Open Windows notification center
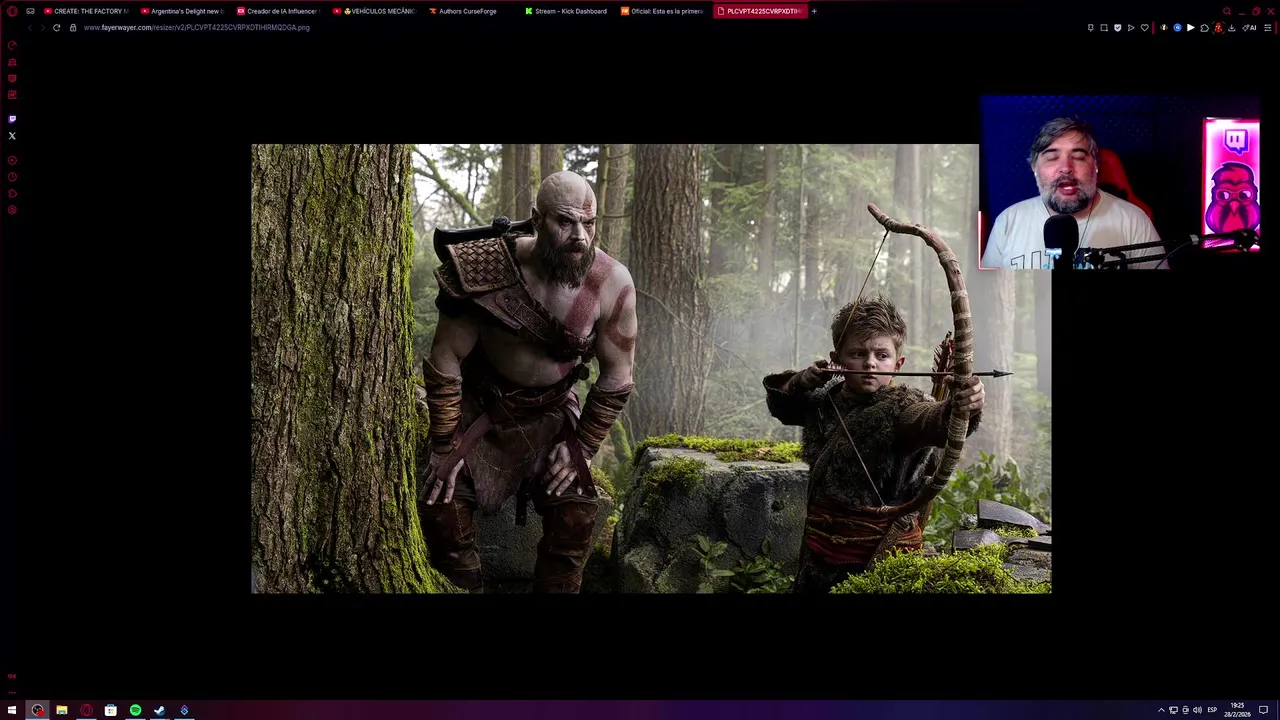Viewport: 1280px width, 720px height. click(1263, 710)
